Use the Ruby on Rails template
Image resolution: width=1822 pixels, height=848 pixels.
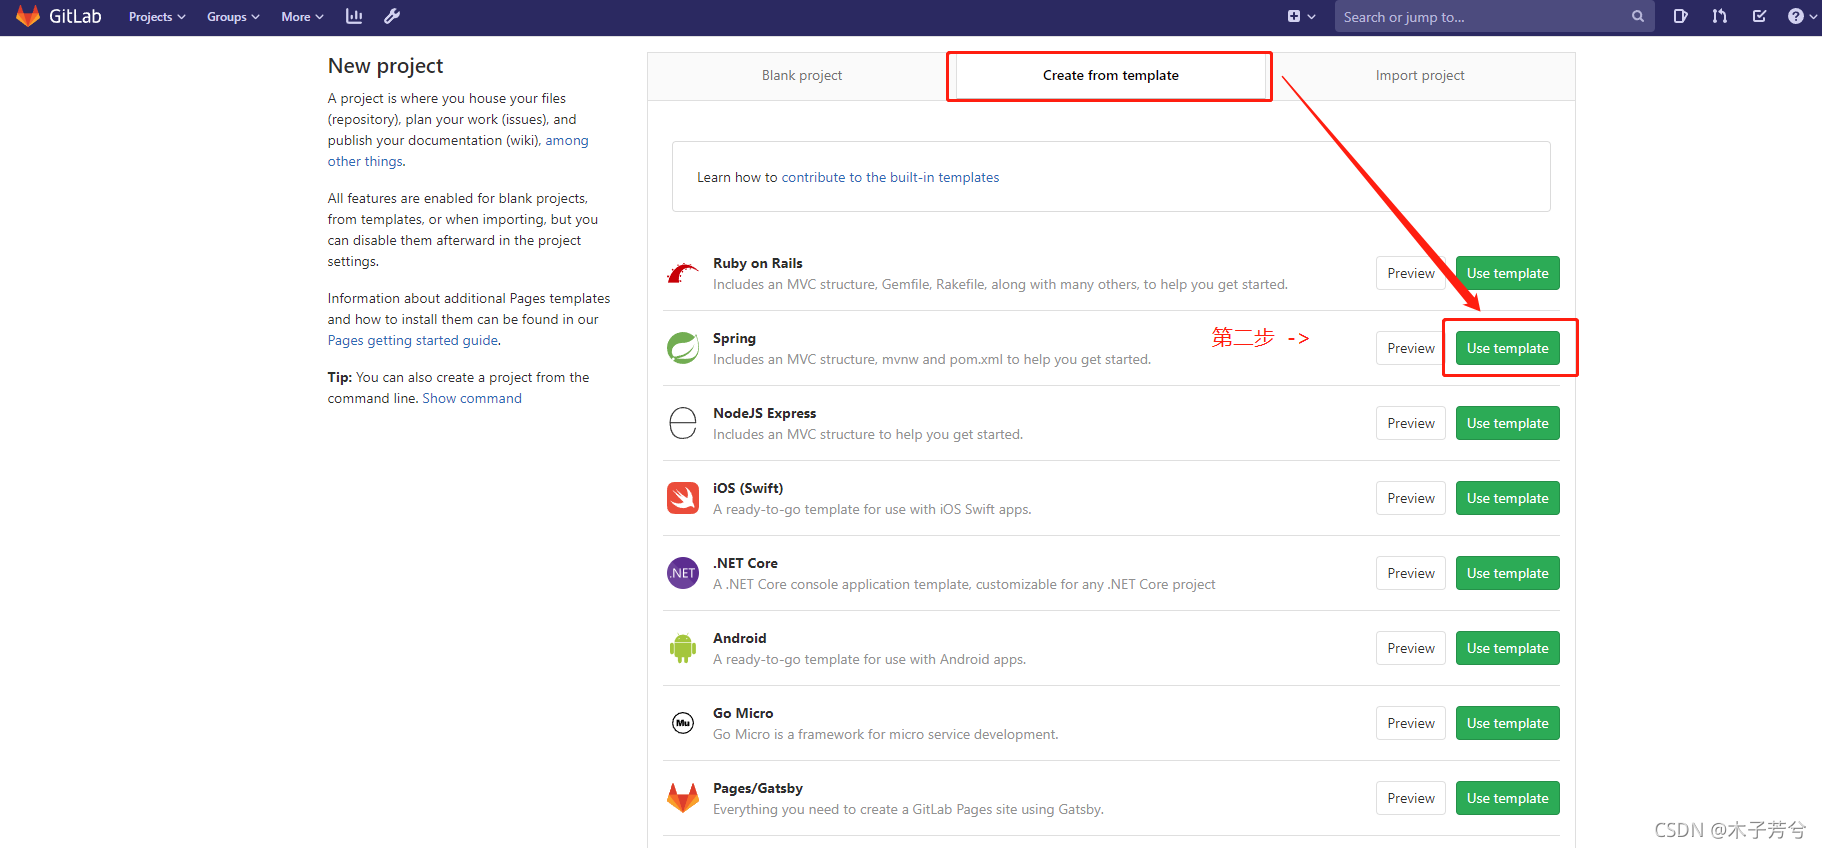pyautogui.click(x=1507, y=273)
